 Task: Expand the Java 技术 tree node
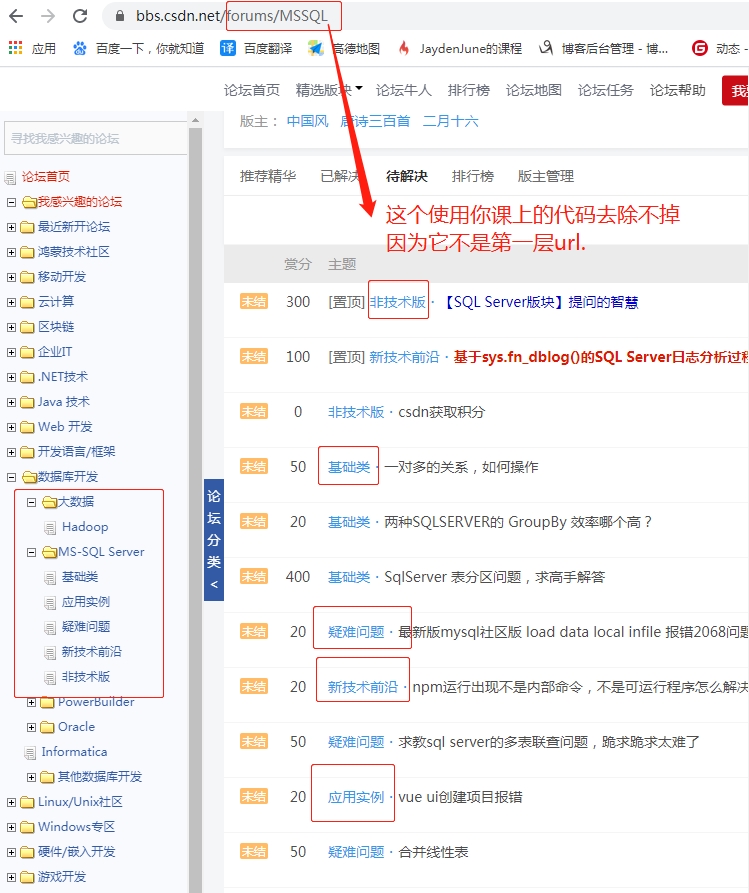click(11, 402)
